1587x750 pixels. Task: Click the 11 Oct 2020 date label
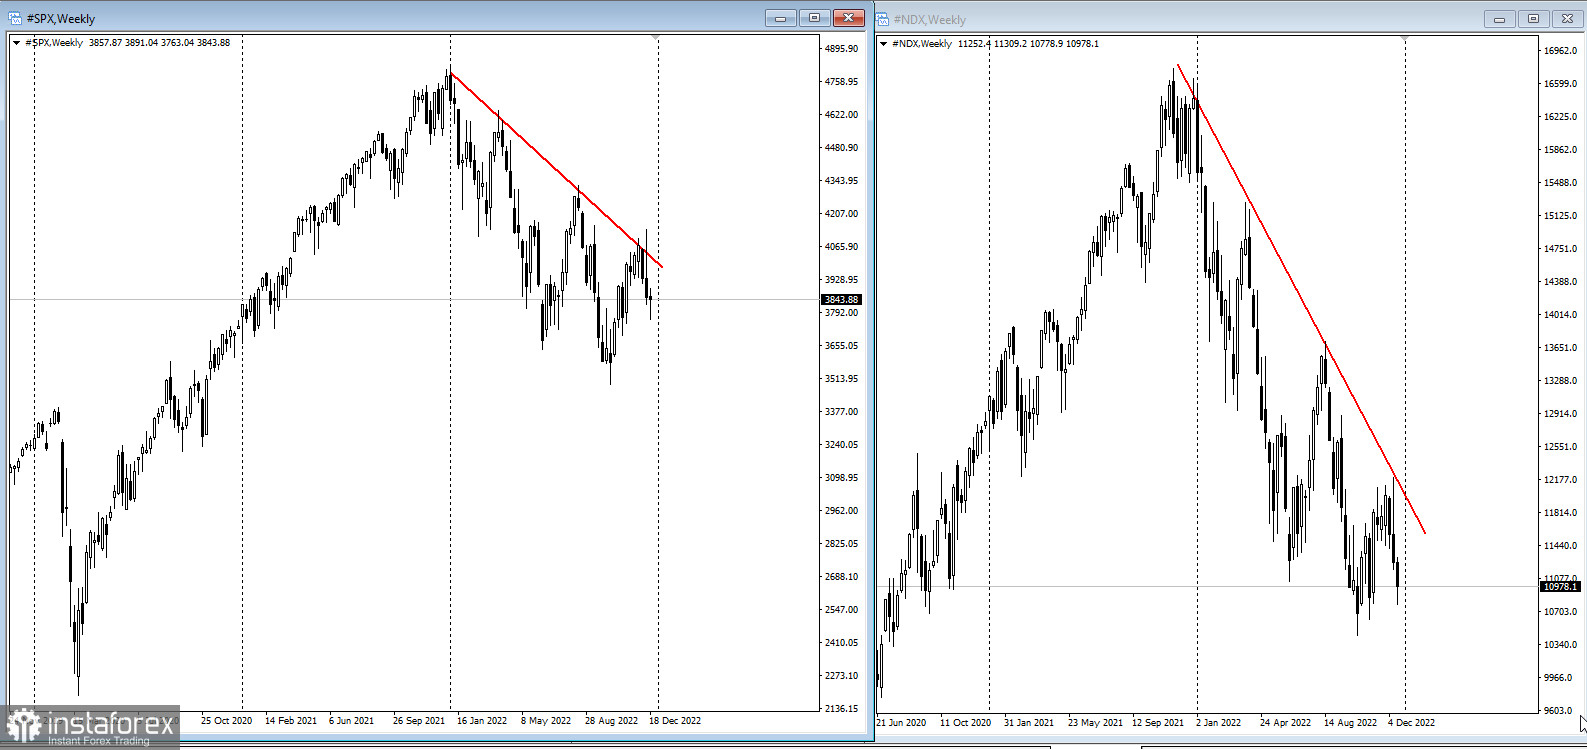tap(966, 722)
